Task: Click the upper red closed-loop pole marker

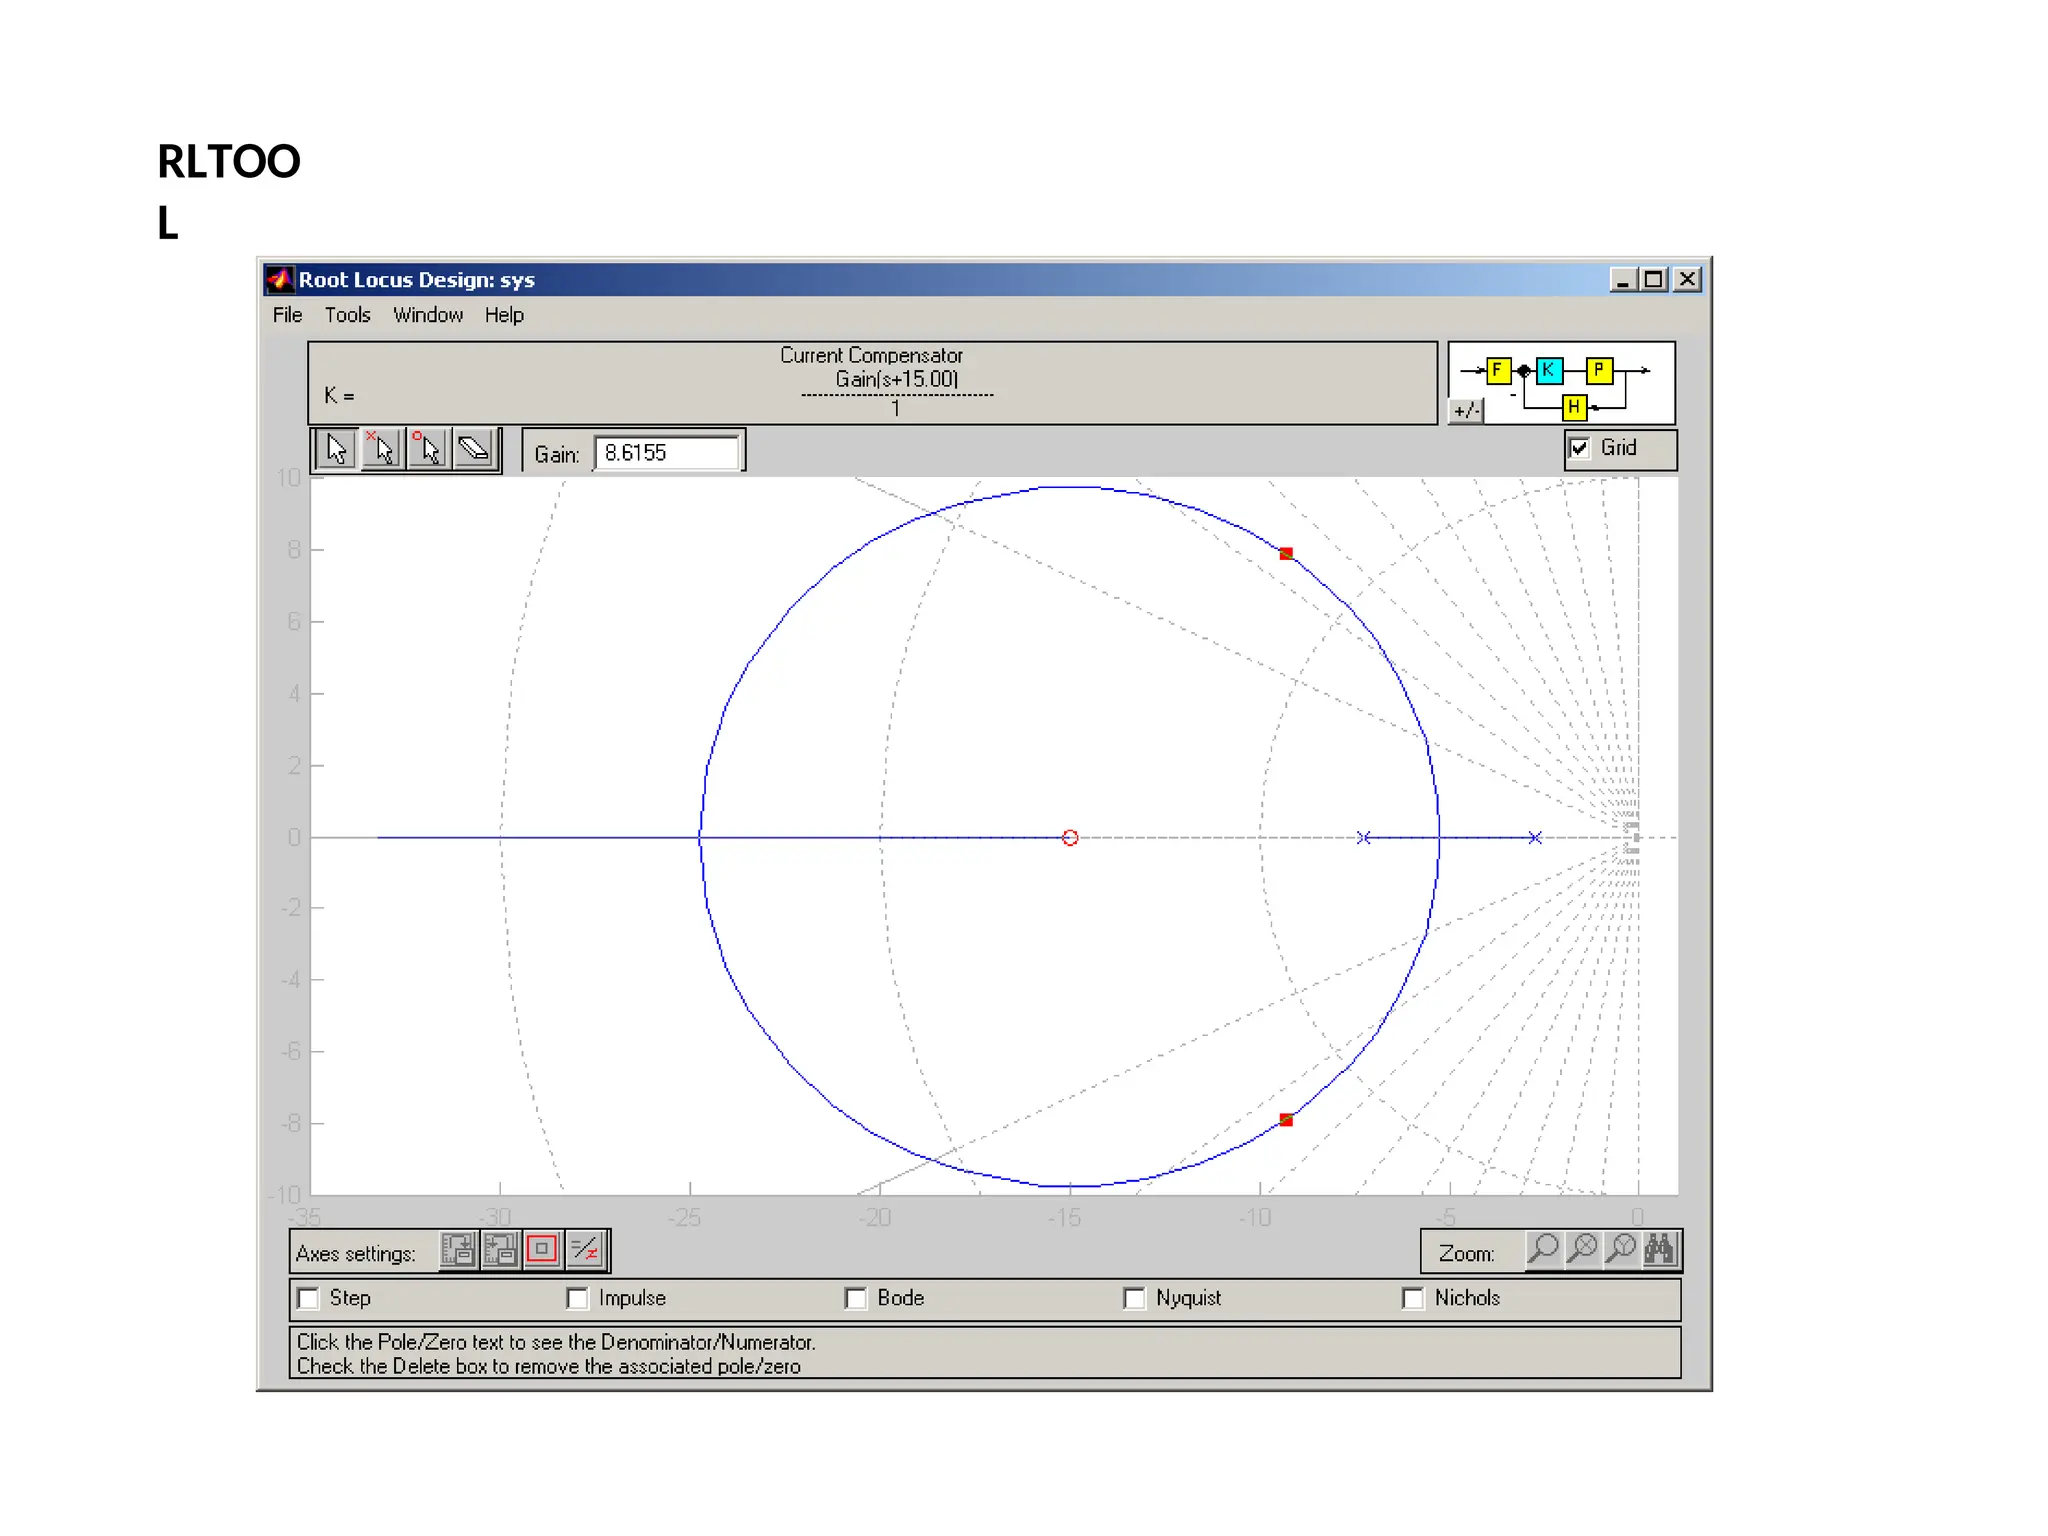Action: tap(1286, 553)
